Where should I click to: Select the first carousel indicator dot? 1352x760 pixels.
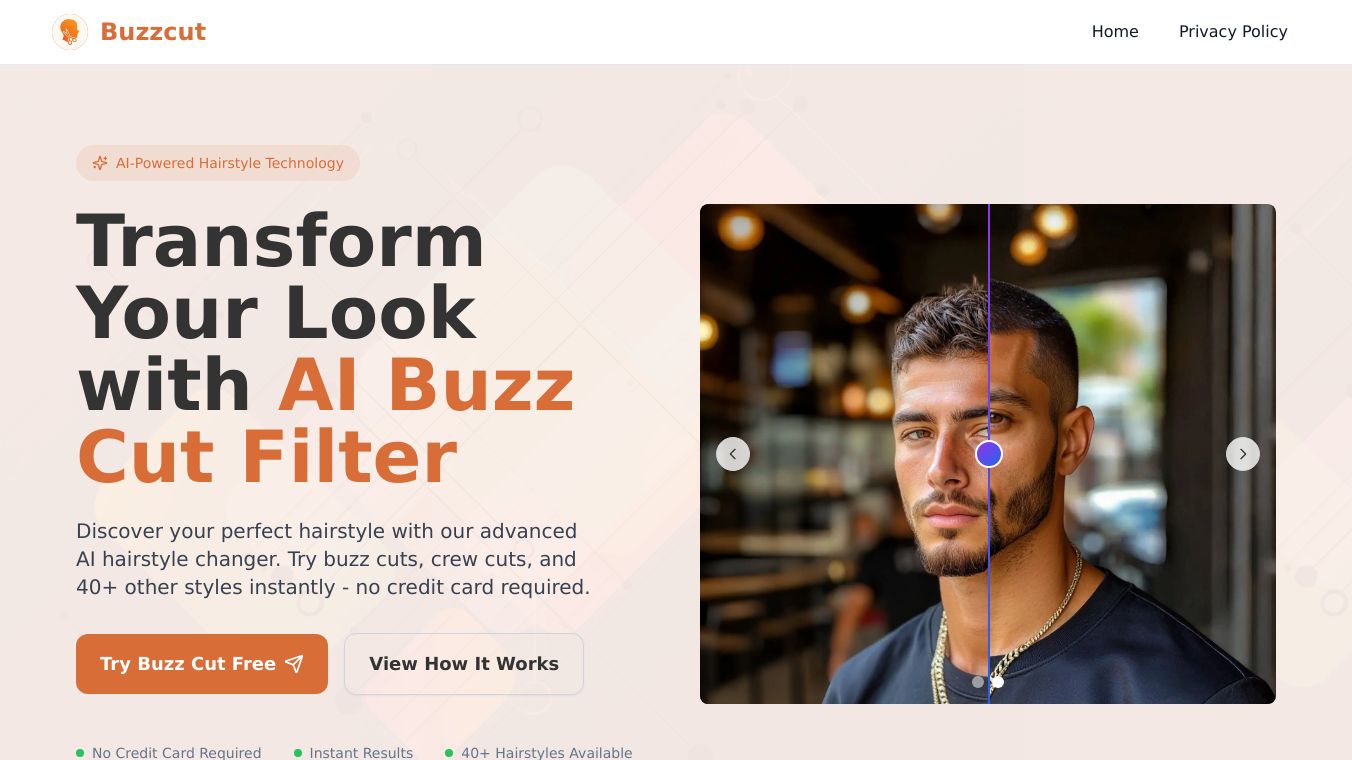coord(978,682)
